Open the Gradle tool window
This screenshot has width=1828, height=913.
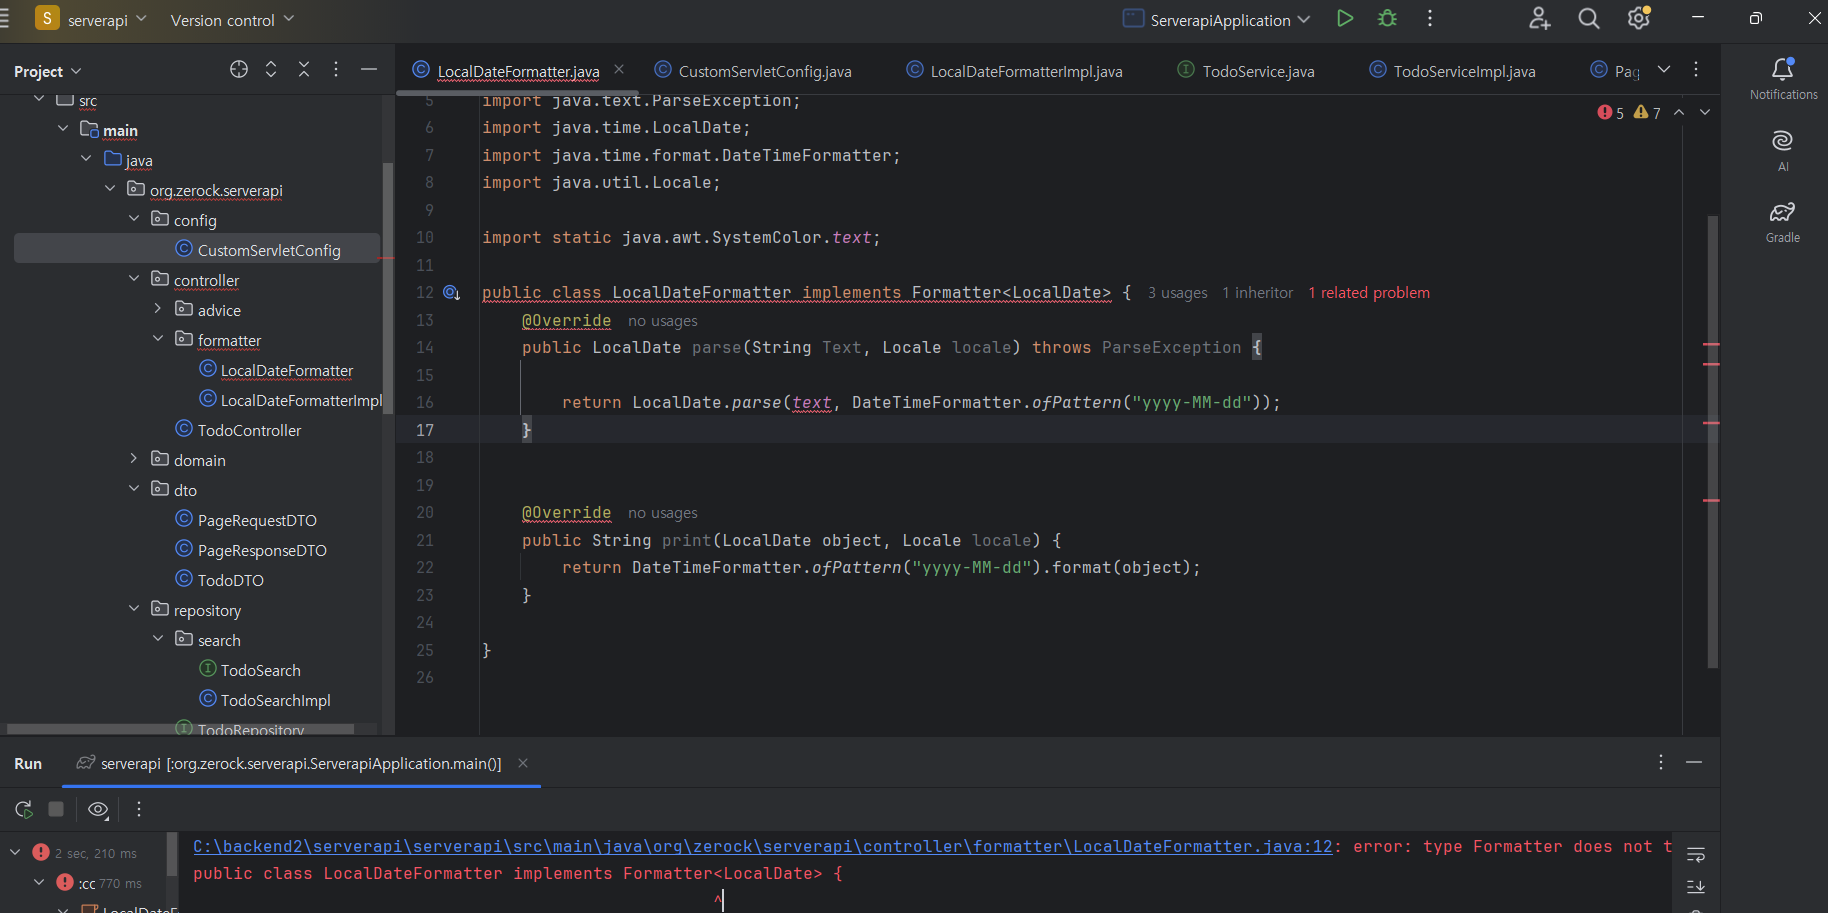click(1783, 222)
